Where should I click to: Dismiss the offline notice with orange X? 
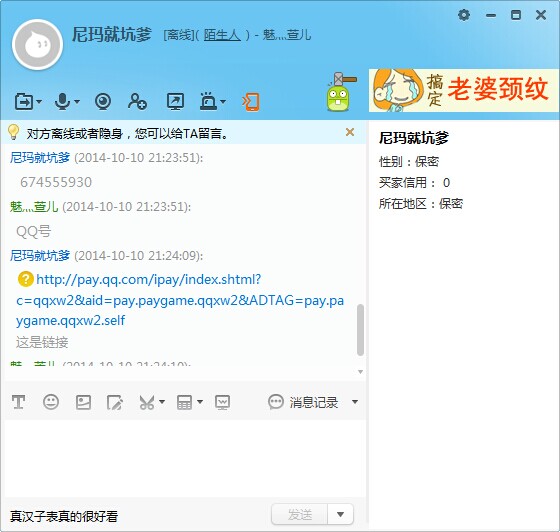pos(350,132)
